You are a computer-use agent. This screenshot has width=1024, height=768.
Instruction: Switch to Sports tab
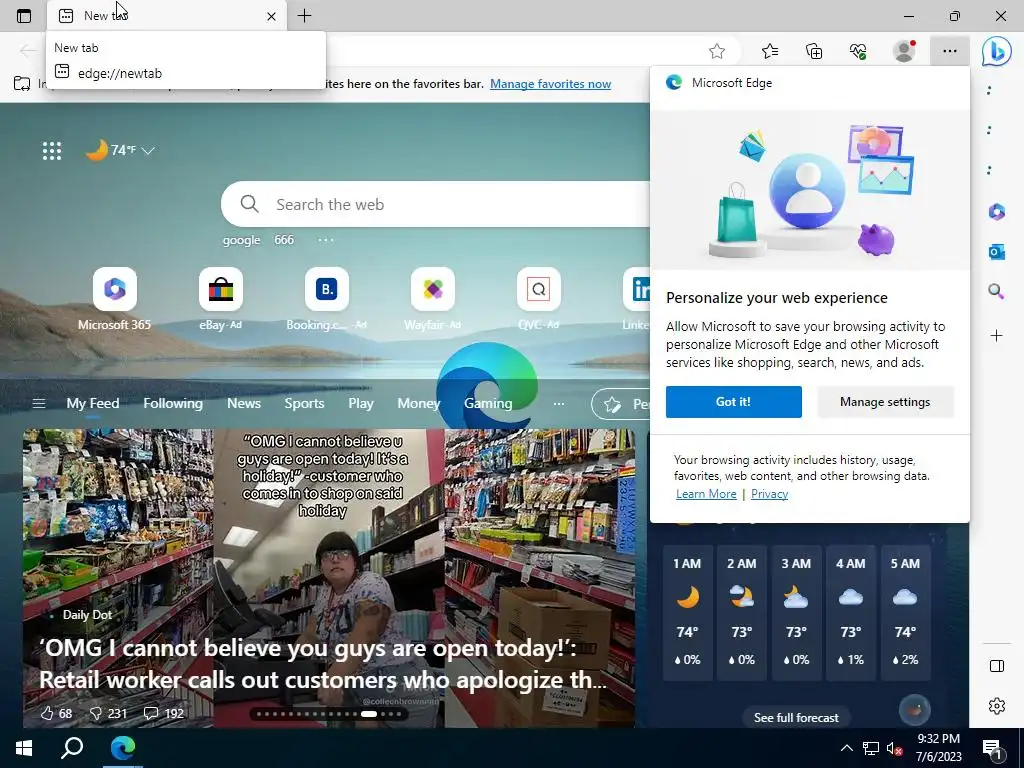(304, 403)
